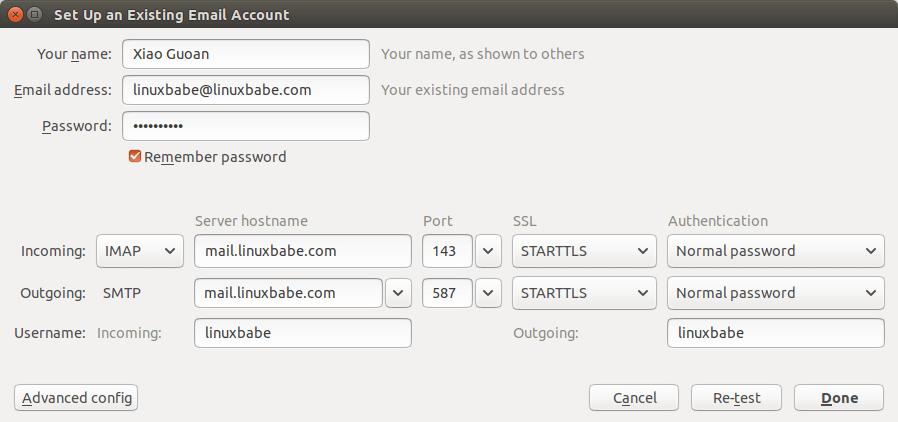Open outgoing Authentication Normal password dropdown

775,293
